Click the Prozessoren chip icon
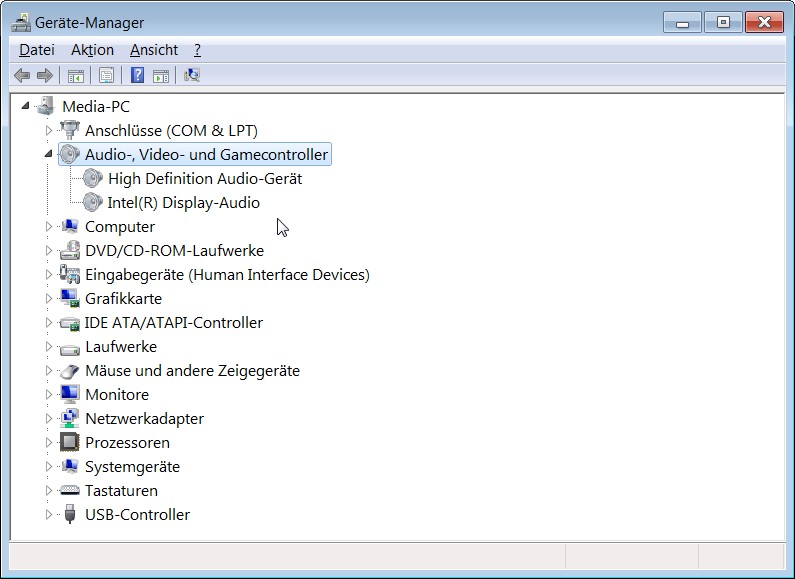The image size is (795, 579). coord(69,442)
